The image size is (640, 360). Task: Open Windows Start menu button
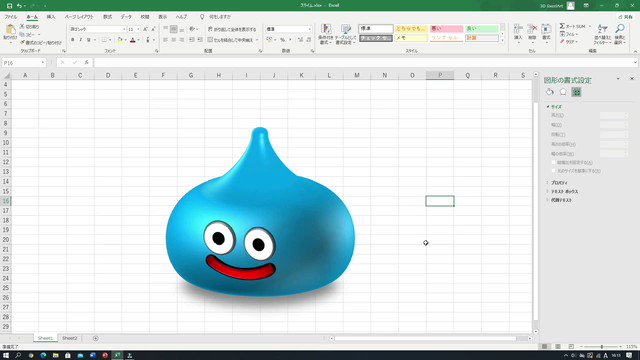pyautogui.click(x=6, y=355)
